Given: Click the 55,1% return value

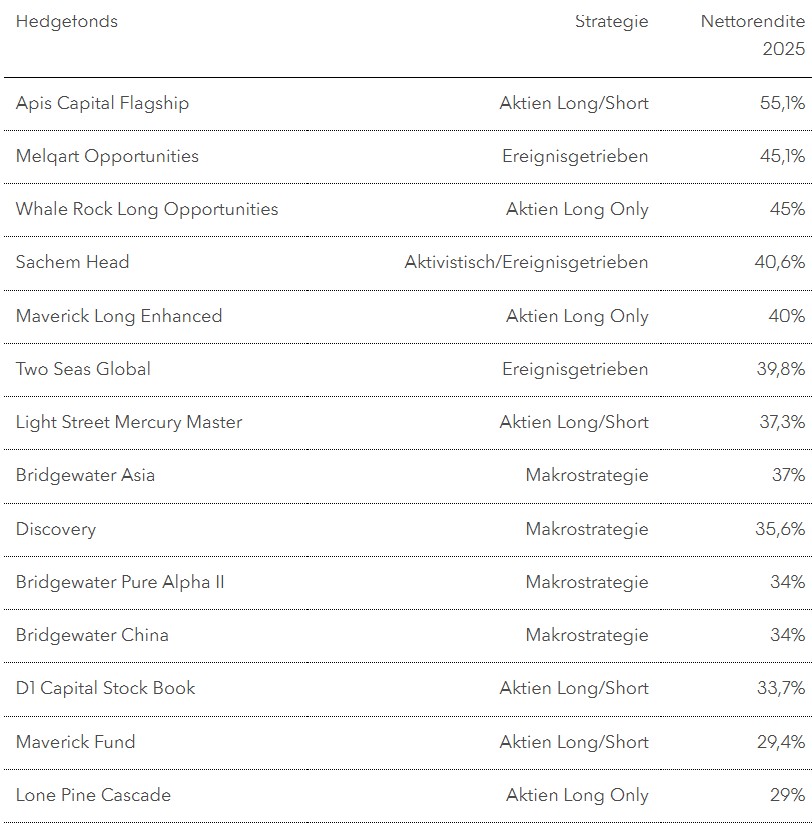Looking at the screenshot, I should point(780,103).
